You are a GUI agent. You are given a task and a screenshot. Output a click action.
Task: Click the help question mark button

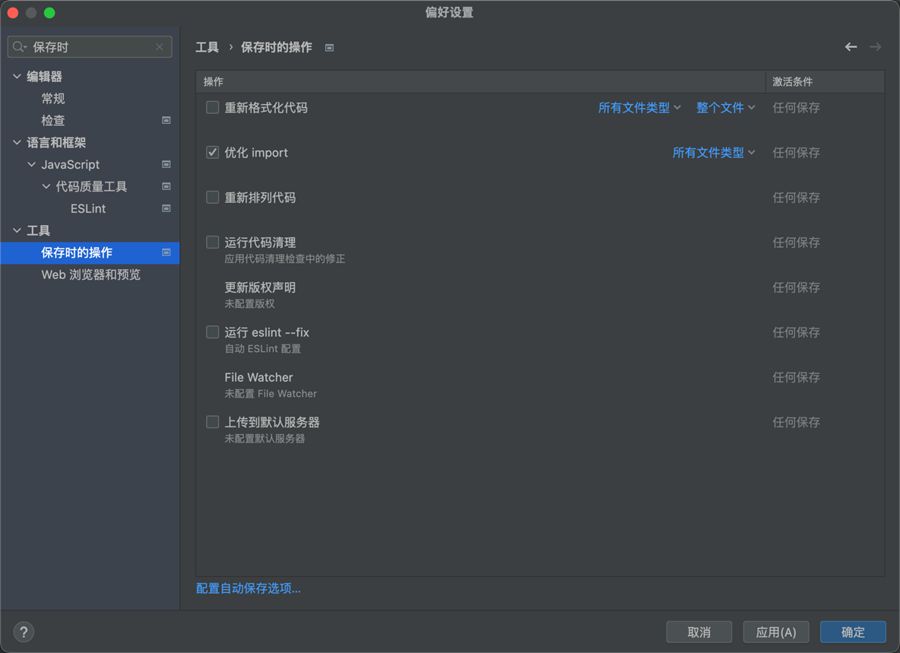click(x=24, y=632)
